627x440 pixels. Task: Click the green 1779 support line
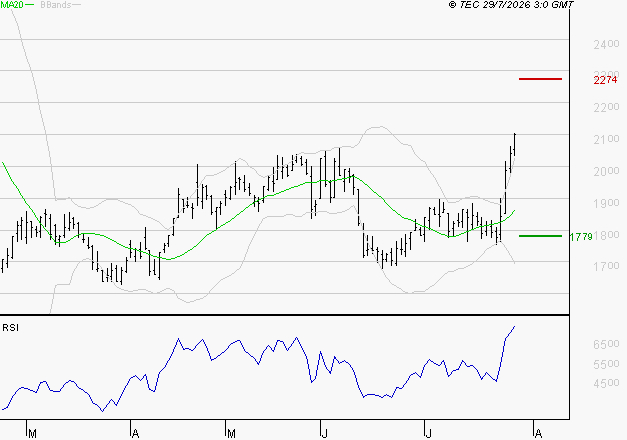540,236
